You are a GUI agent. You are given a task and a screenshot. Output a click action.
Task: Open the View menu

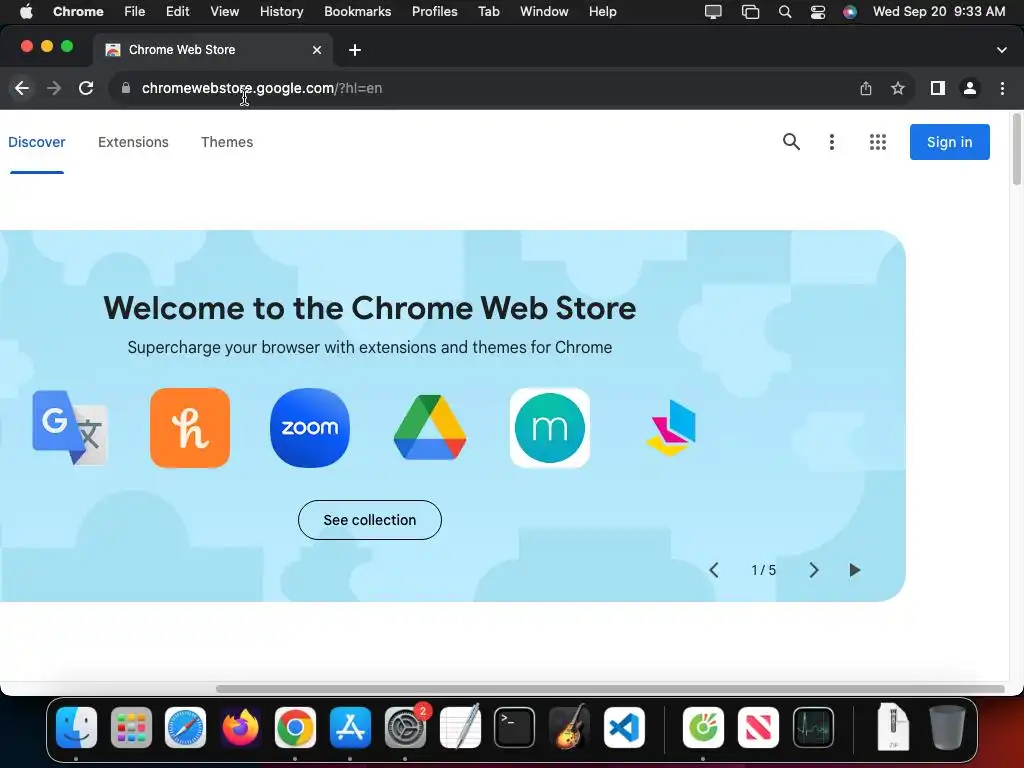coord(224,11)
